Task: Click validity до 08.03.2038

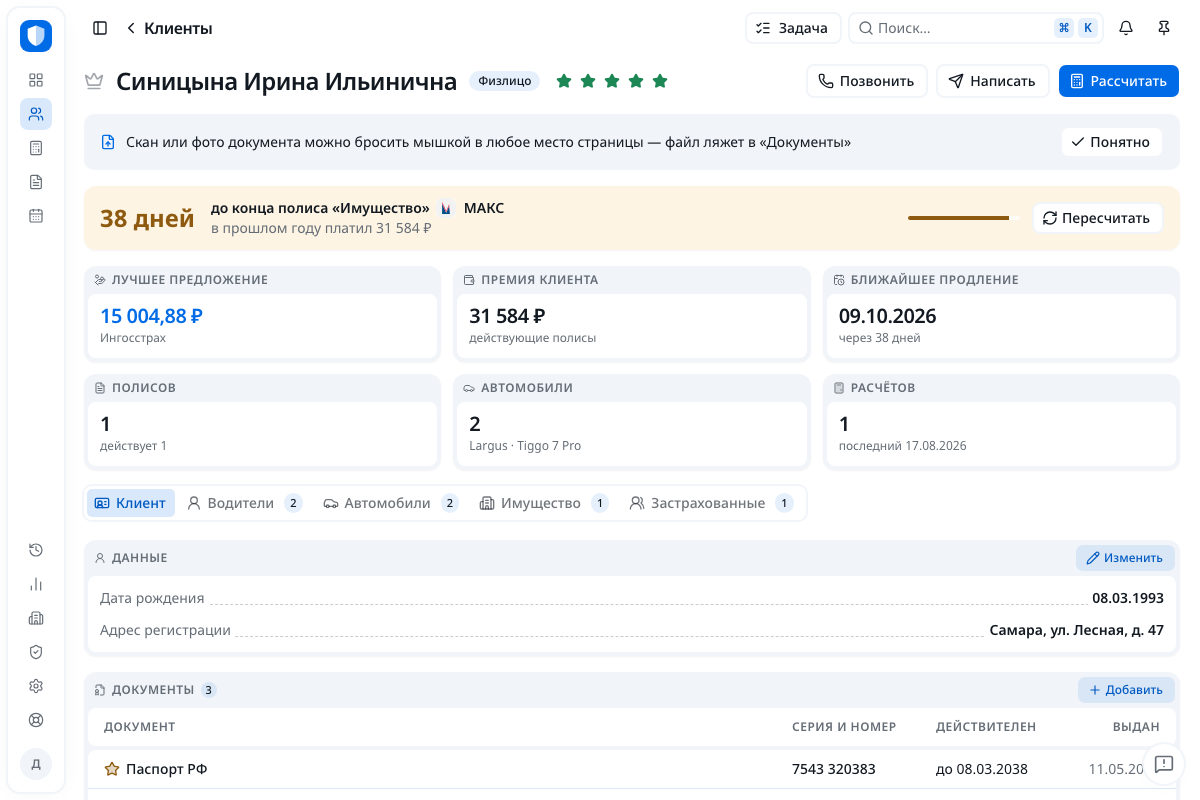Action: 982,769
